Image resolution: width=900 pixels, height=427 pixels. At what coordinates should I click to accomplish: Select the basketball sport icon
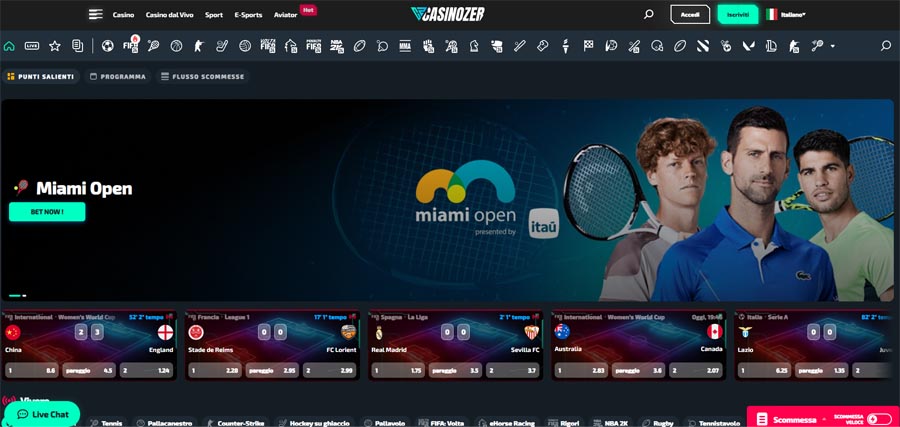click(176, 46)
